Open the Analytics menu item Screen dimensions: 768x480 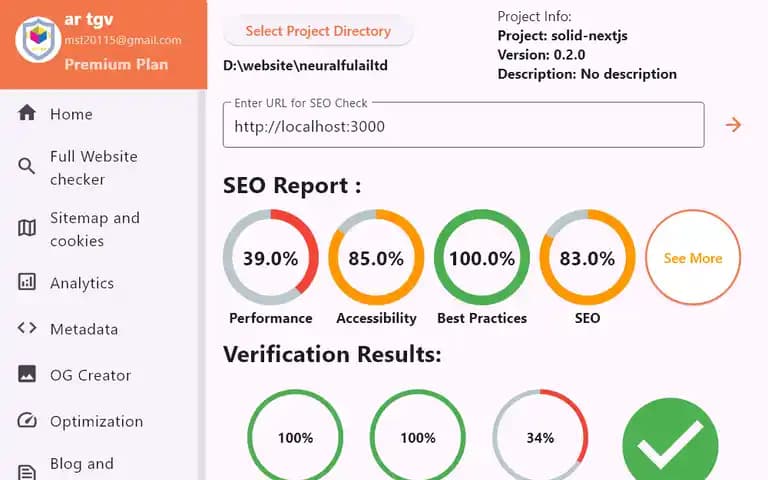point(82,283)
